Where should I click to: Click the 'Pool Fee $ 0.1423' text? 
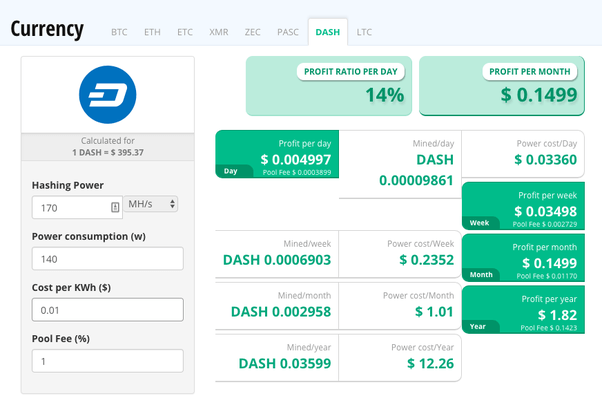click(x=549, y=328)
